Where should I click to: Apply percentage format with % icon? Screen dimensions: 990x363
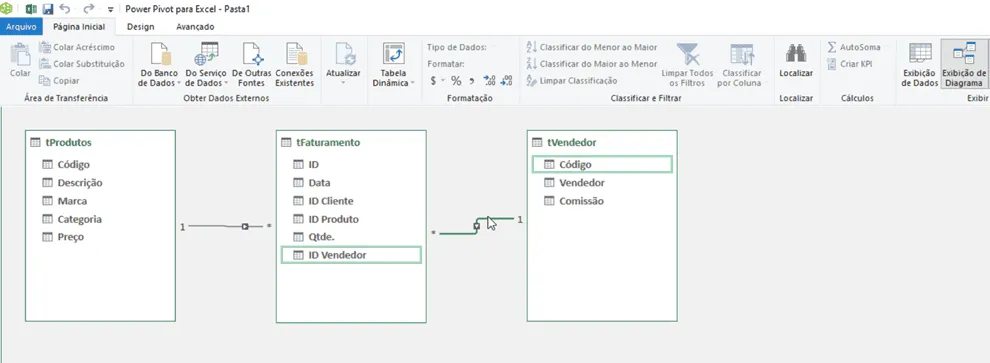[x=456, y=81]
